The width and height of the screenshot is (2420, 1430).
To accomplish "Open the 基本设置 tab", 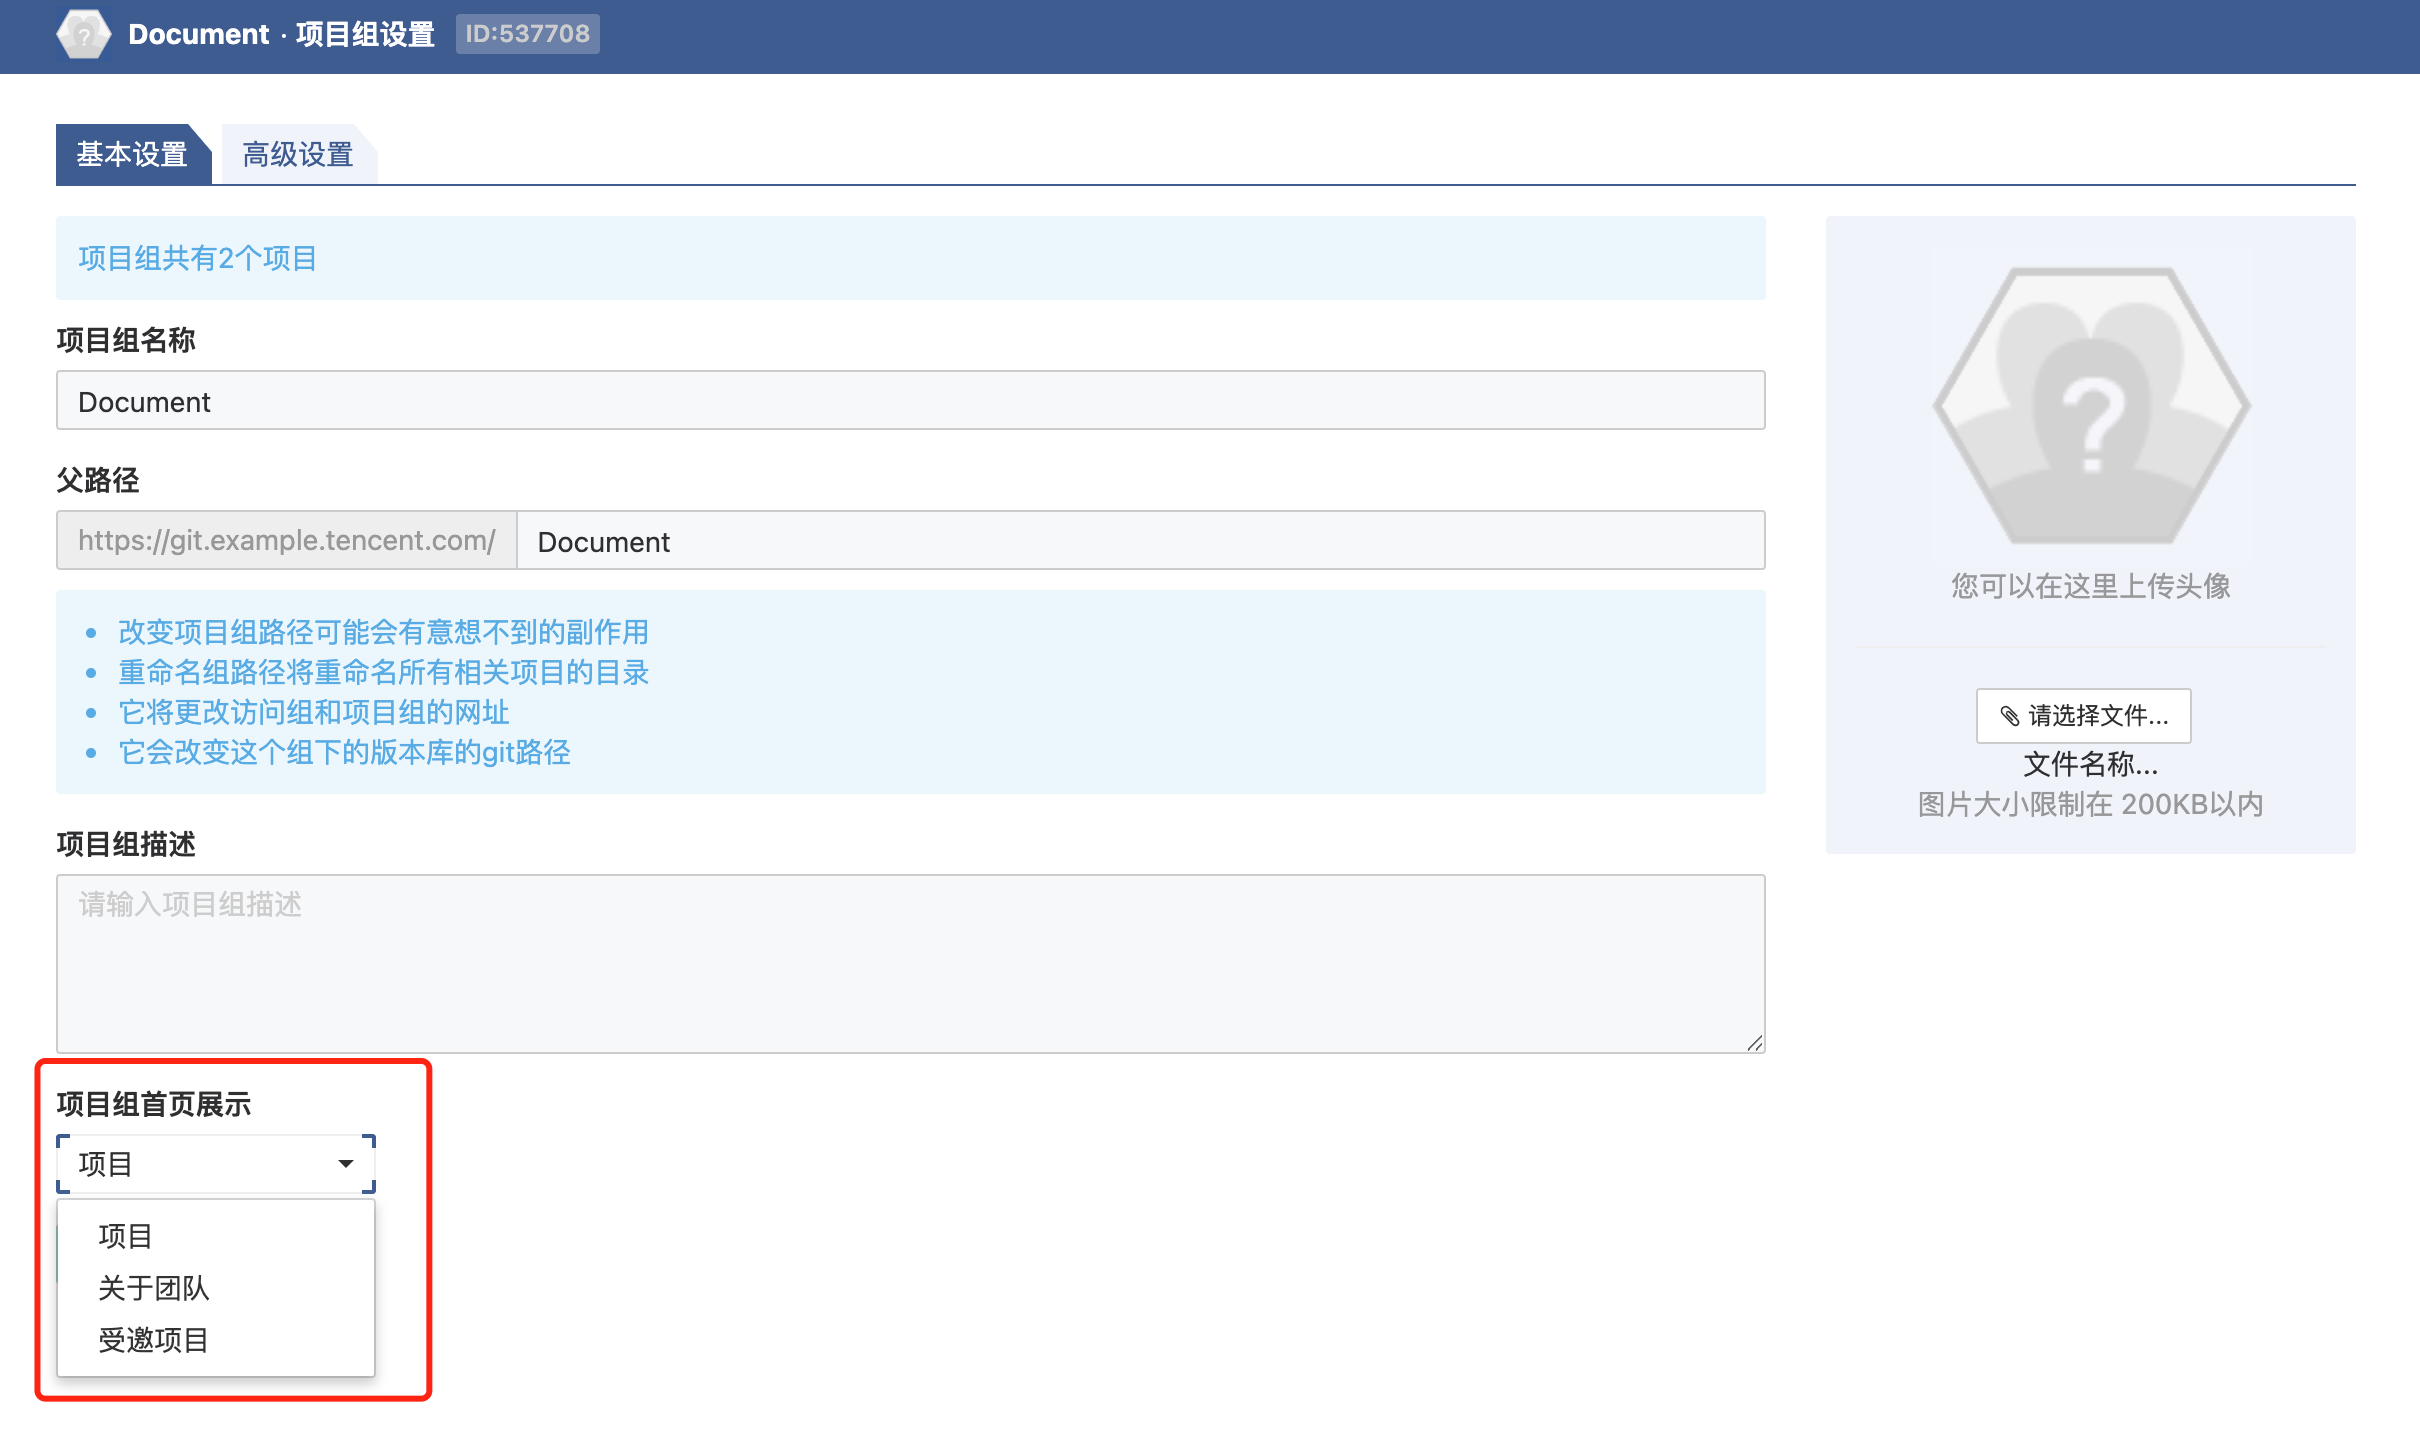I will click(x=132, y=155).
